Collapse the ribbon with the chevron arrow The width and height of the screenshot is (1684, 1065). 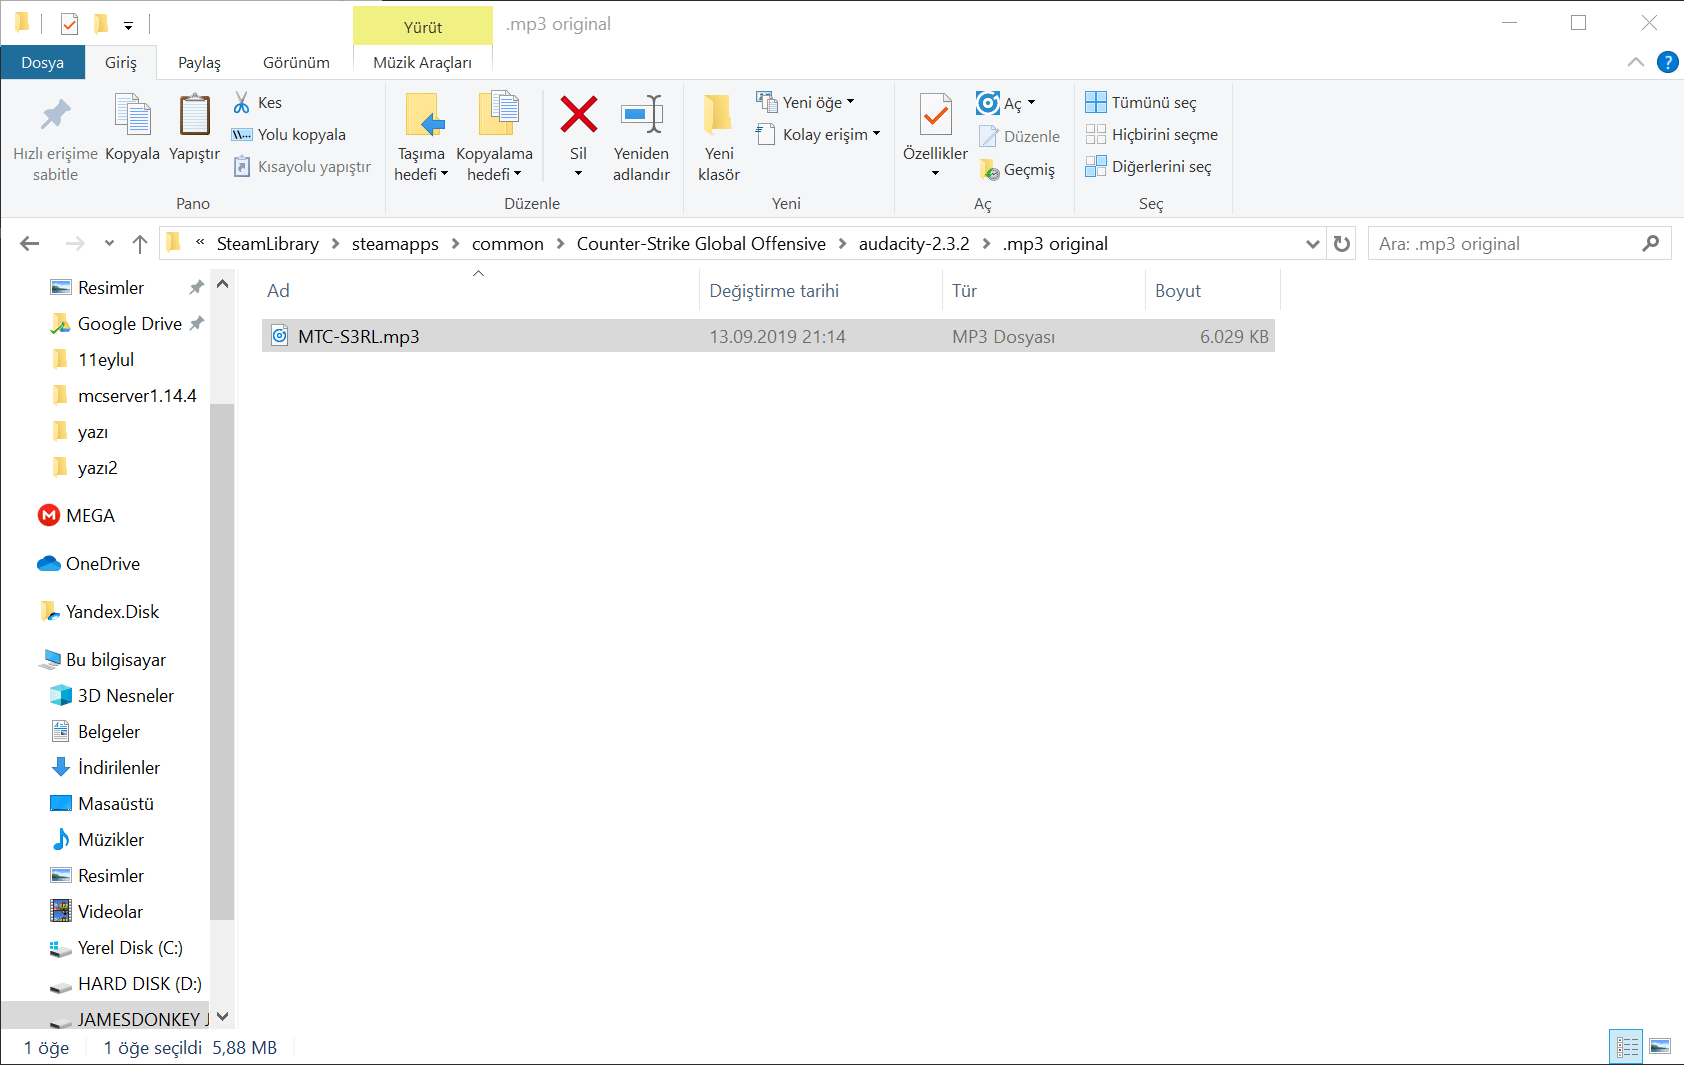[1636, 62]
